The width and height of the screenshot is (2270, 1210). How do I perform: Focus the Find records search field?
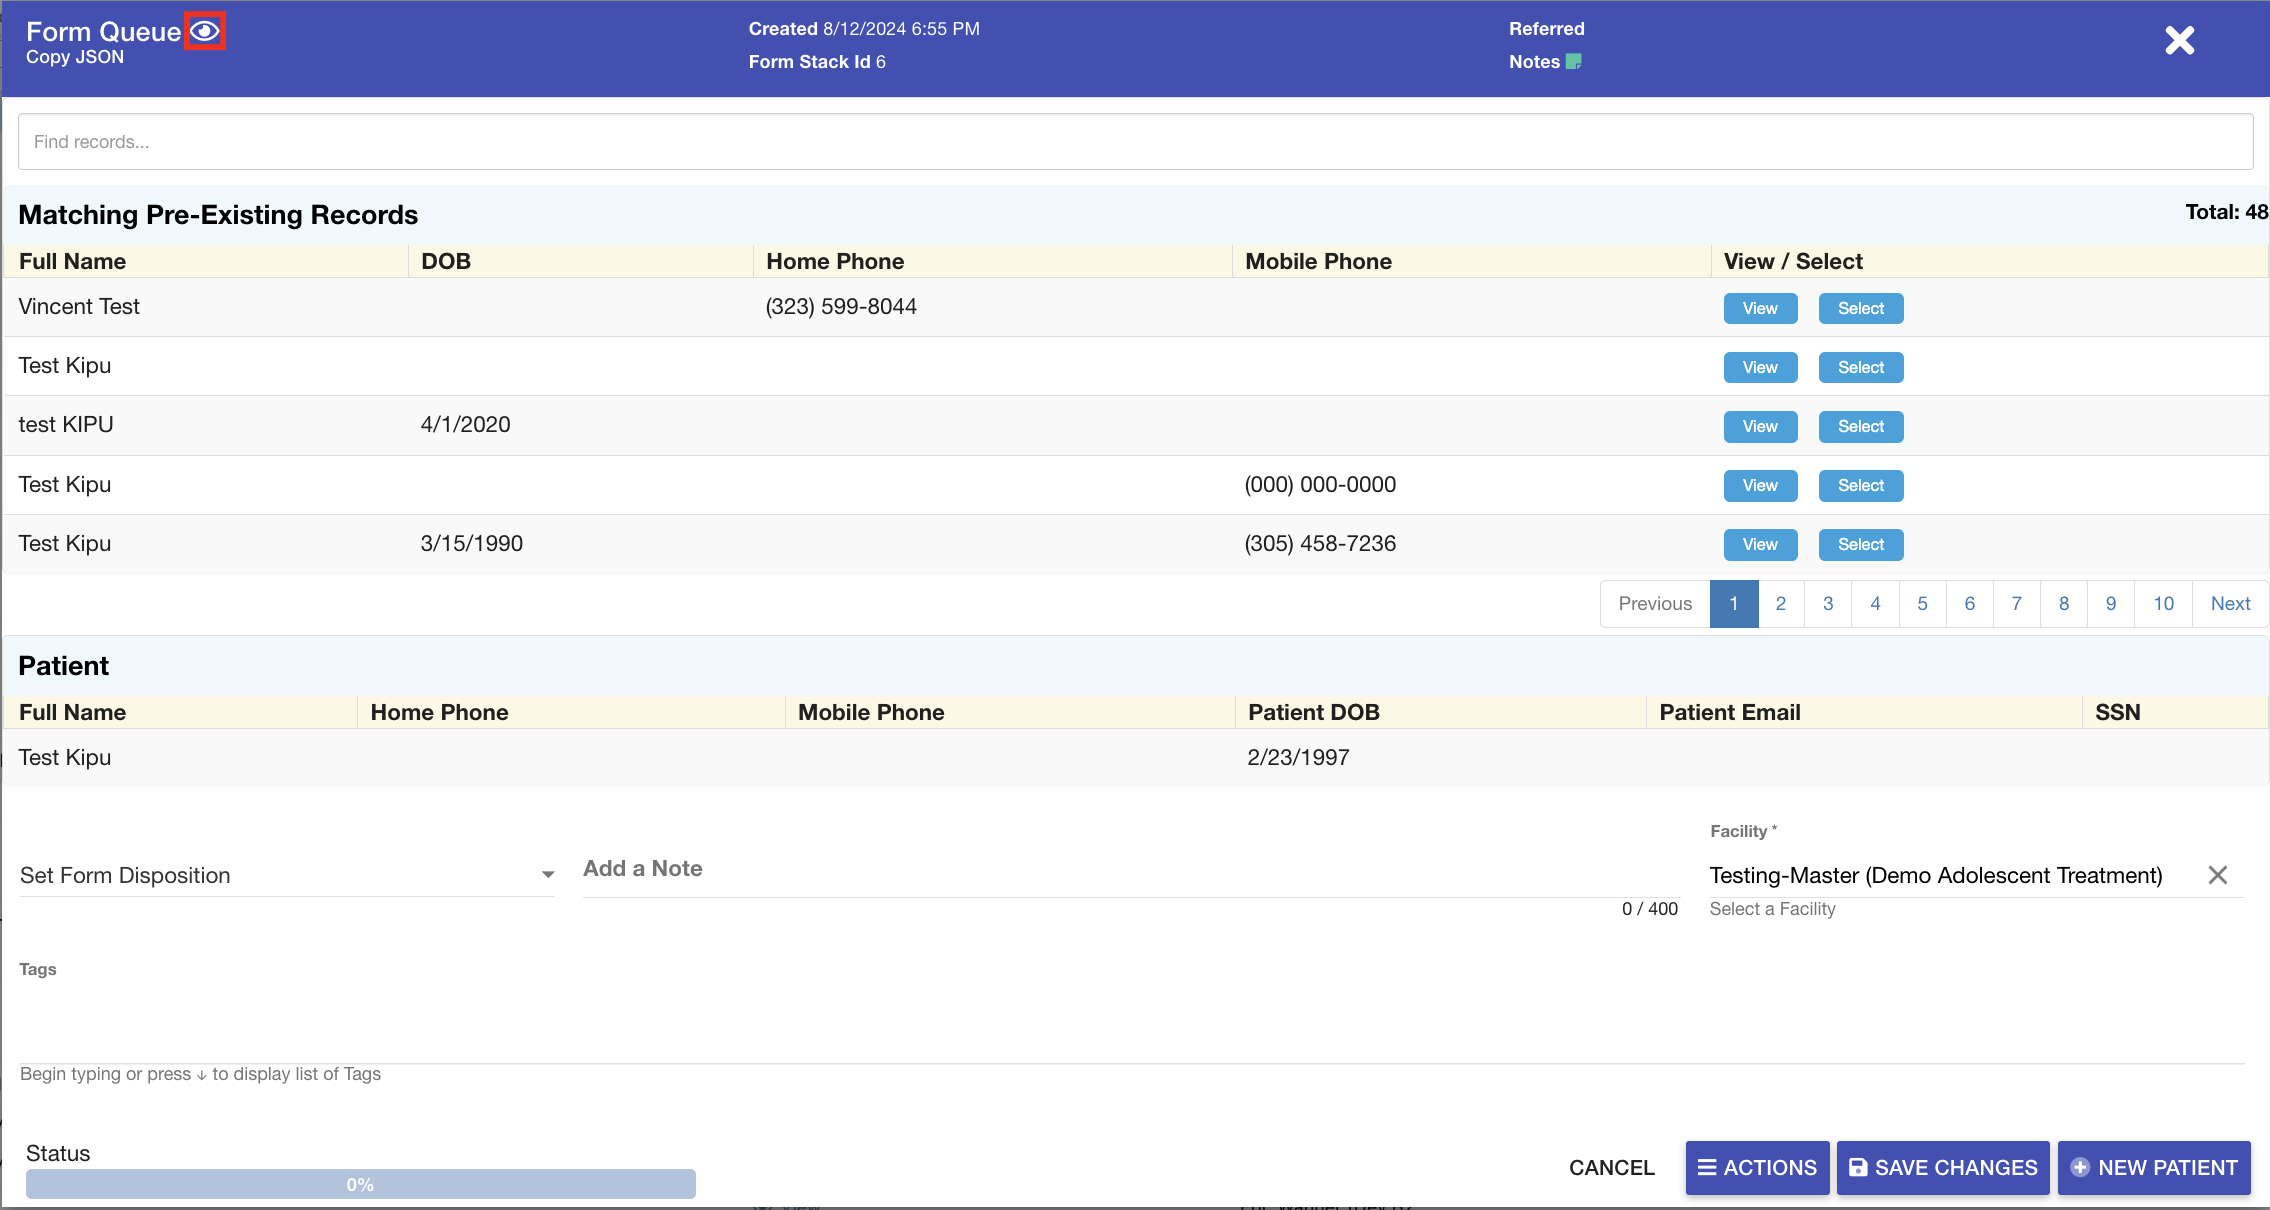point(1135,142)
